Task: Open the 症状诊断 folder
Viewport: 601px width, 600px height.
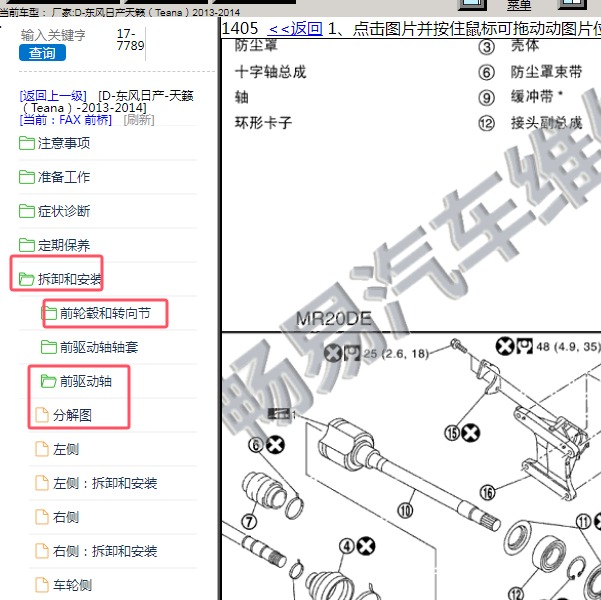Action: tap(64, 211)
